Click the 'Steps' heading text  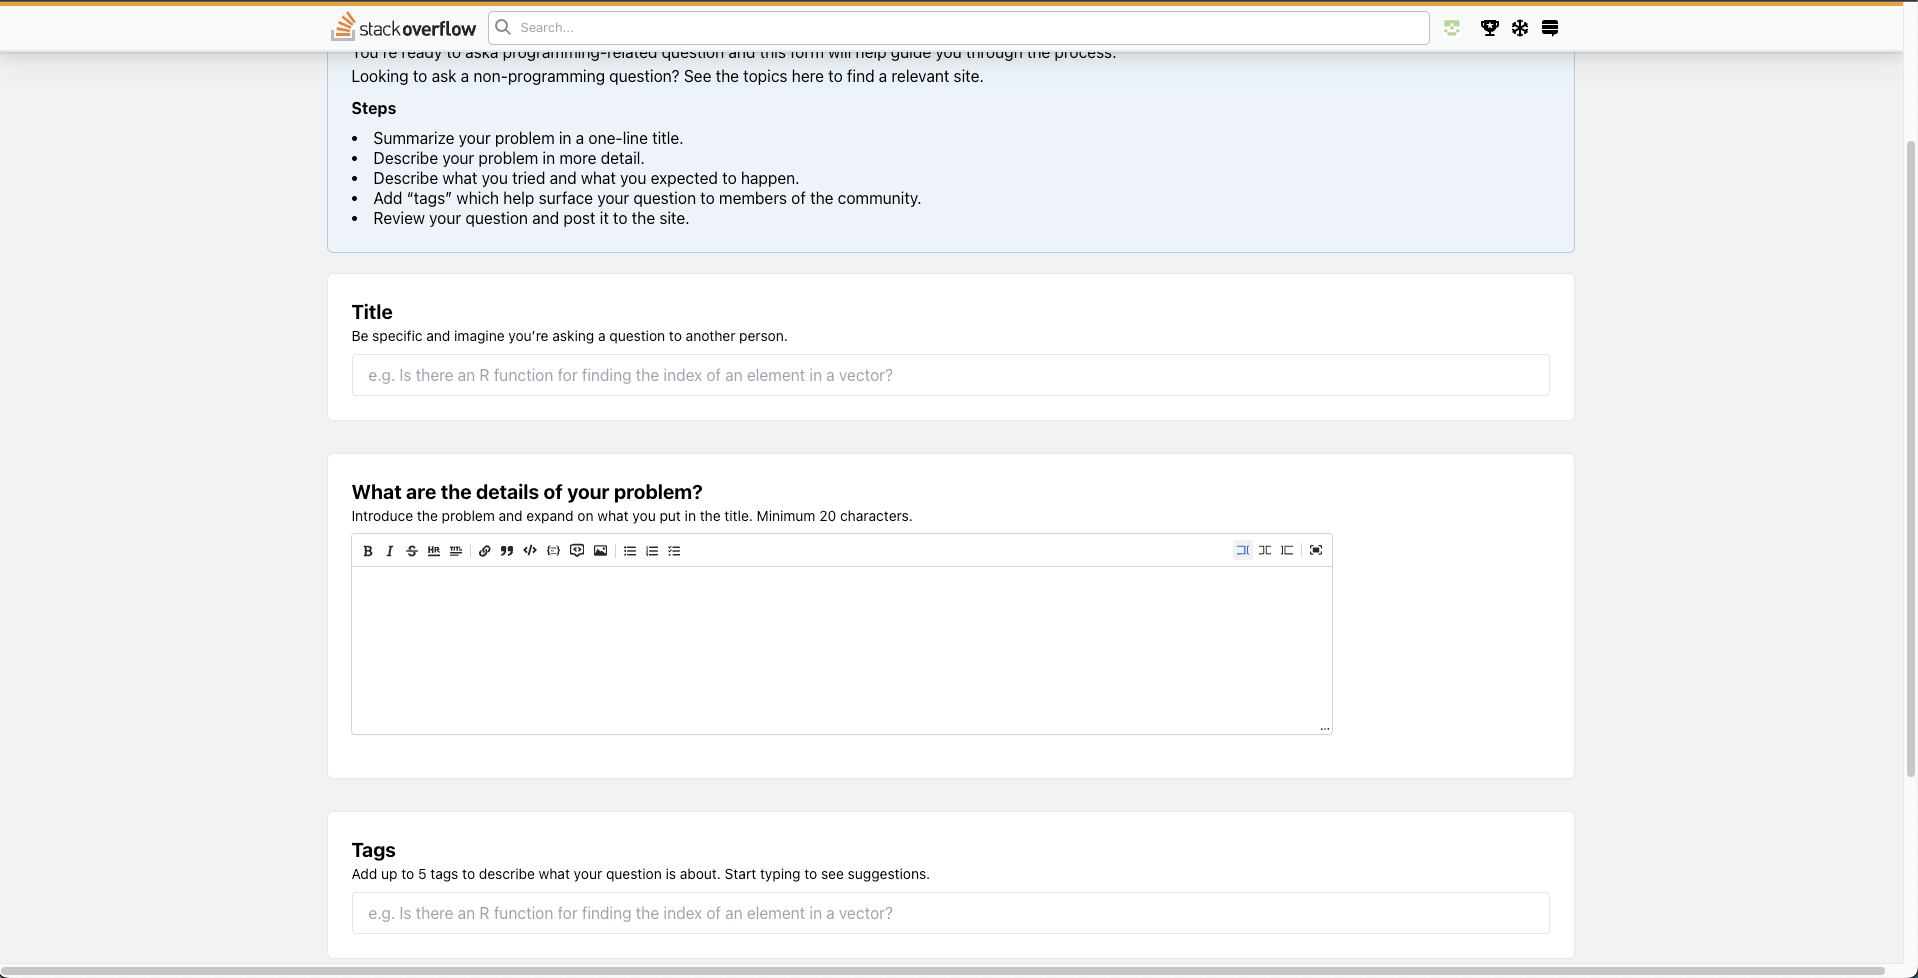pos(373,108)
